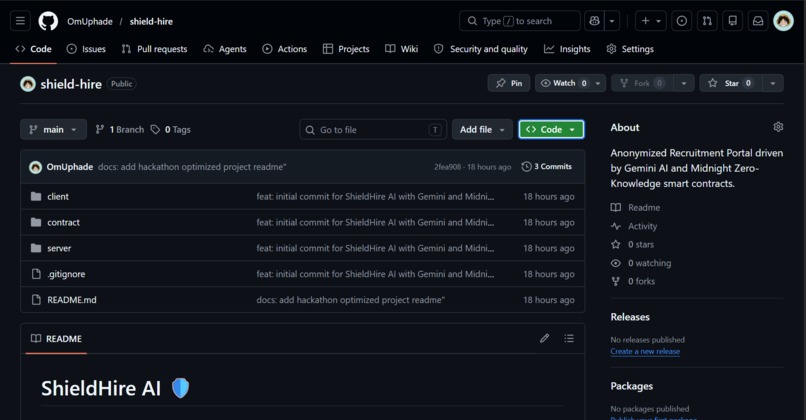
Task: Click the .gitignore file icon
Action: (x=36, y=274)
